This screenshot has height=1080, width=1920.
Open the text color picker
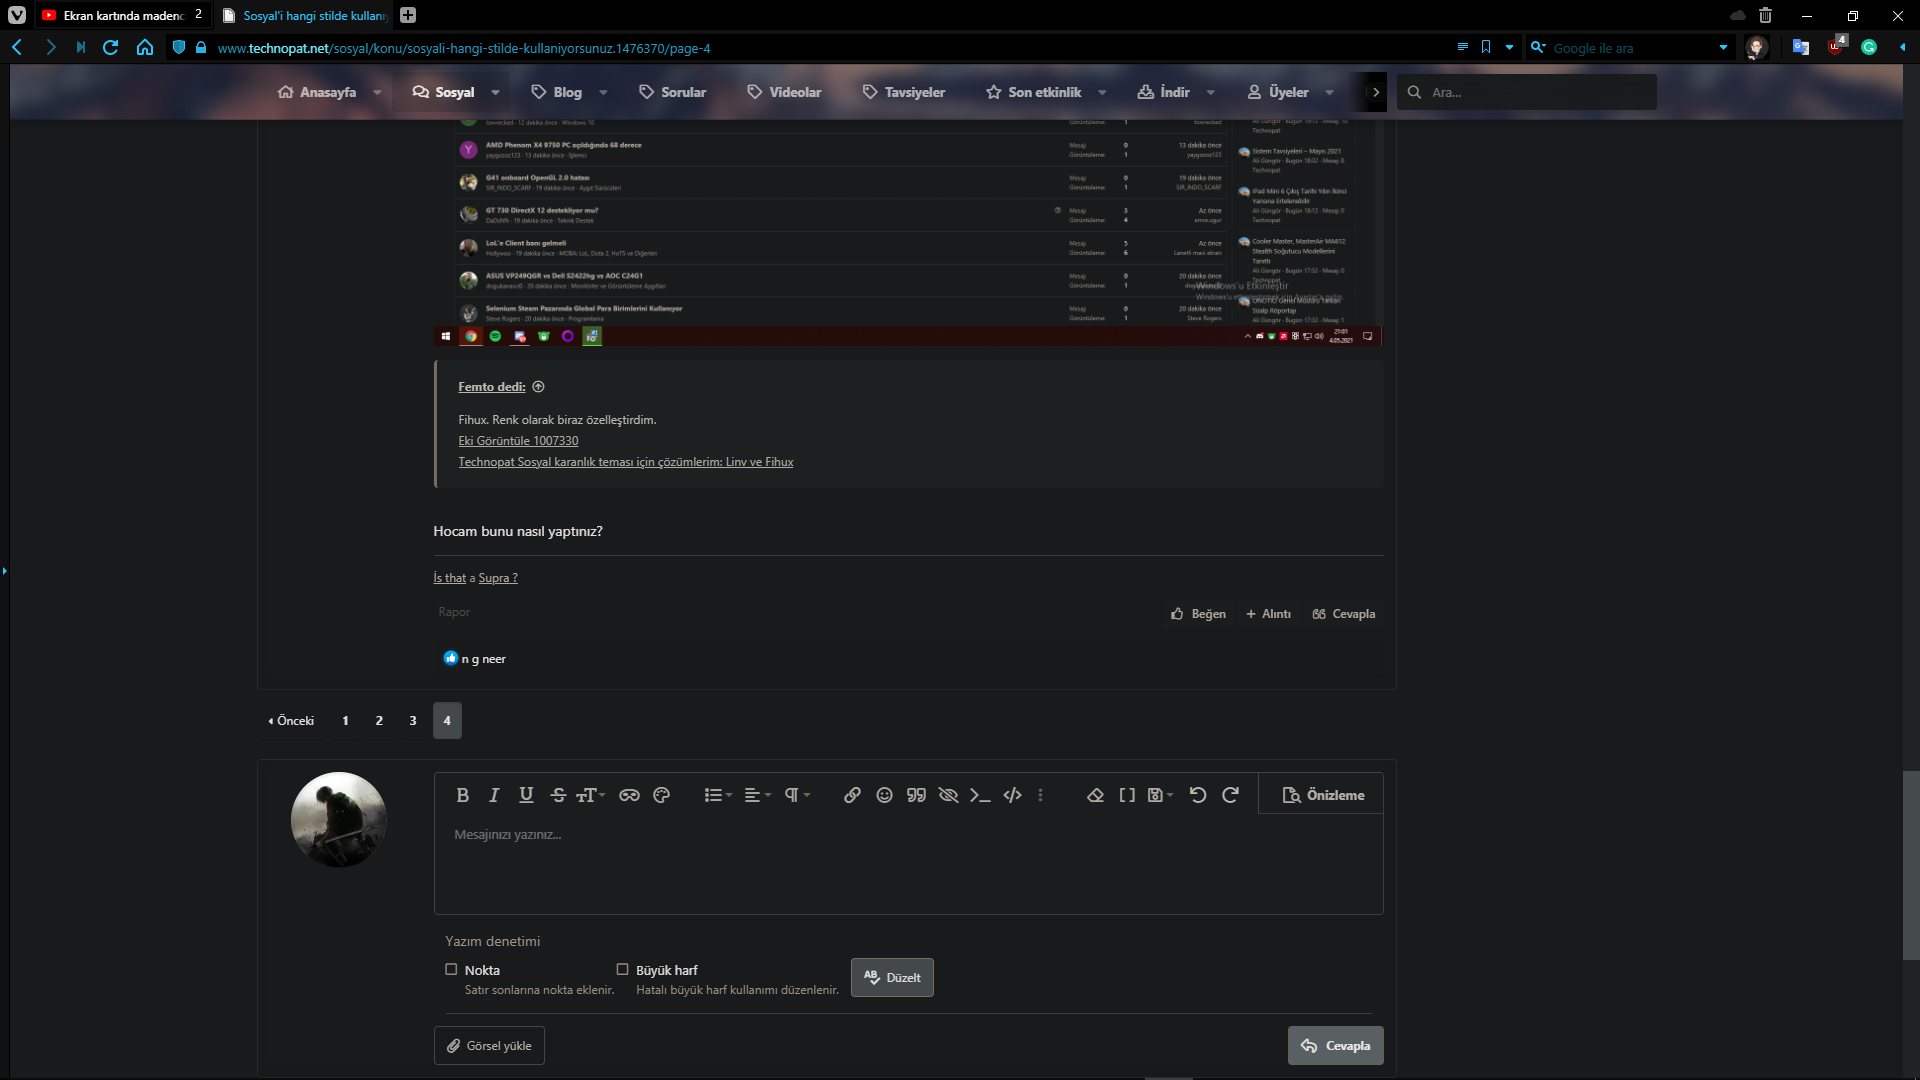click(x=661, y=795)
